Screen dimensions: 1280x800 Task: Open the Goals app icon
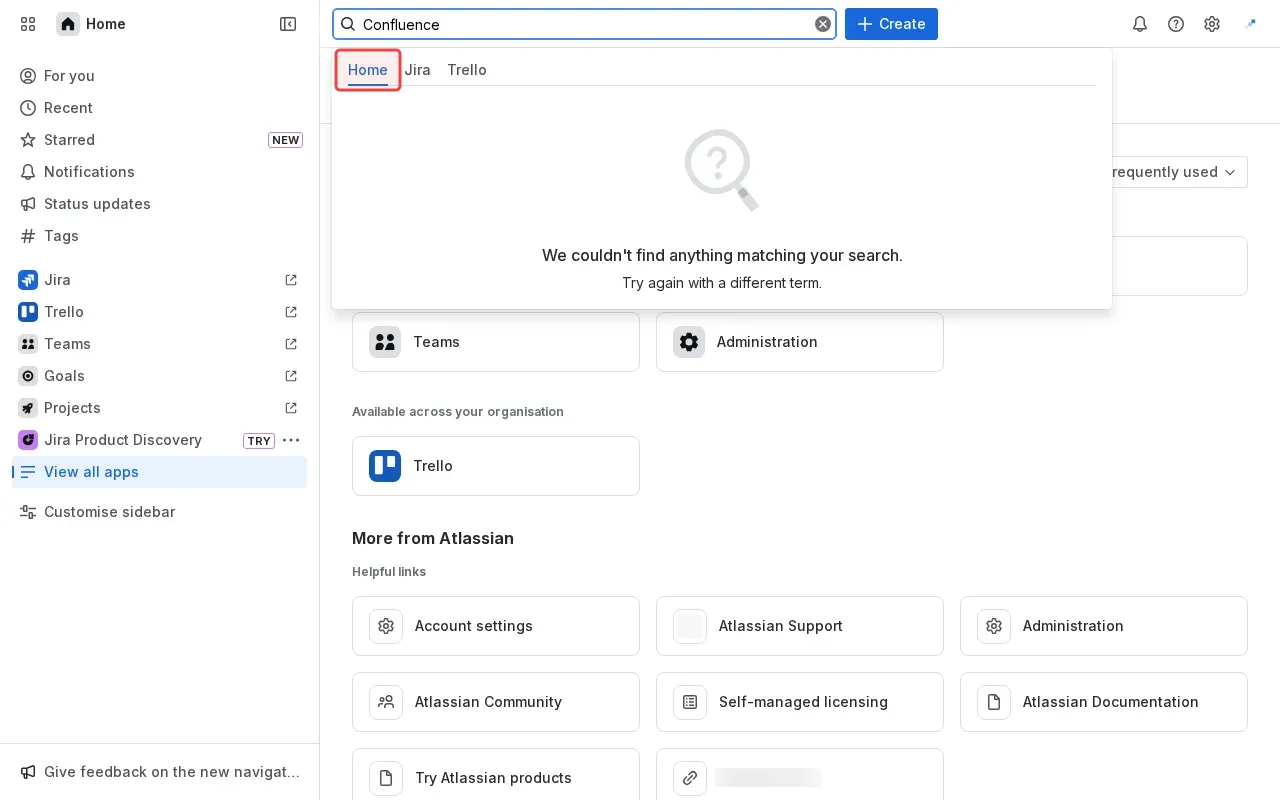28,376
